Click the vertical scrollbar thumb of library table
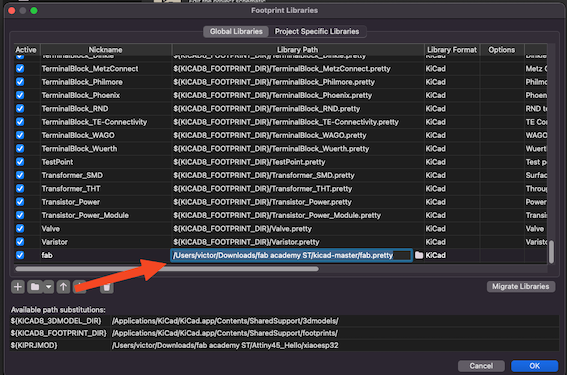 click(551, 252)
